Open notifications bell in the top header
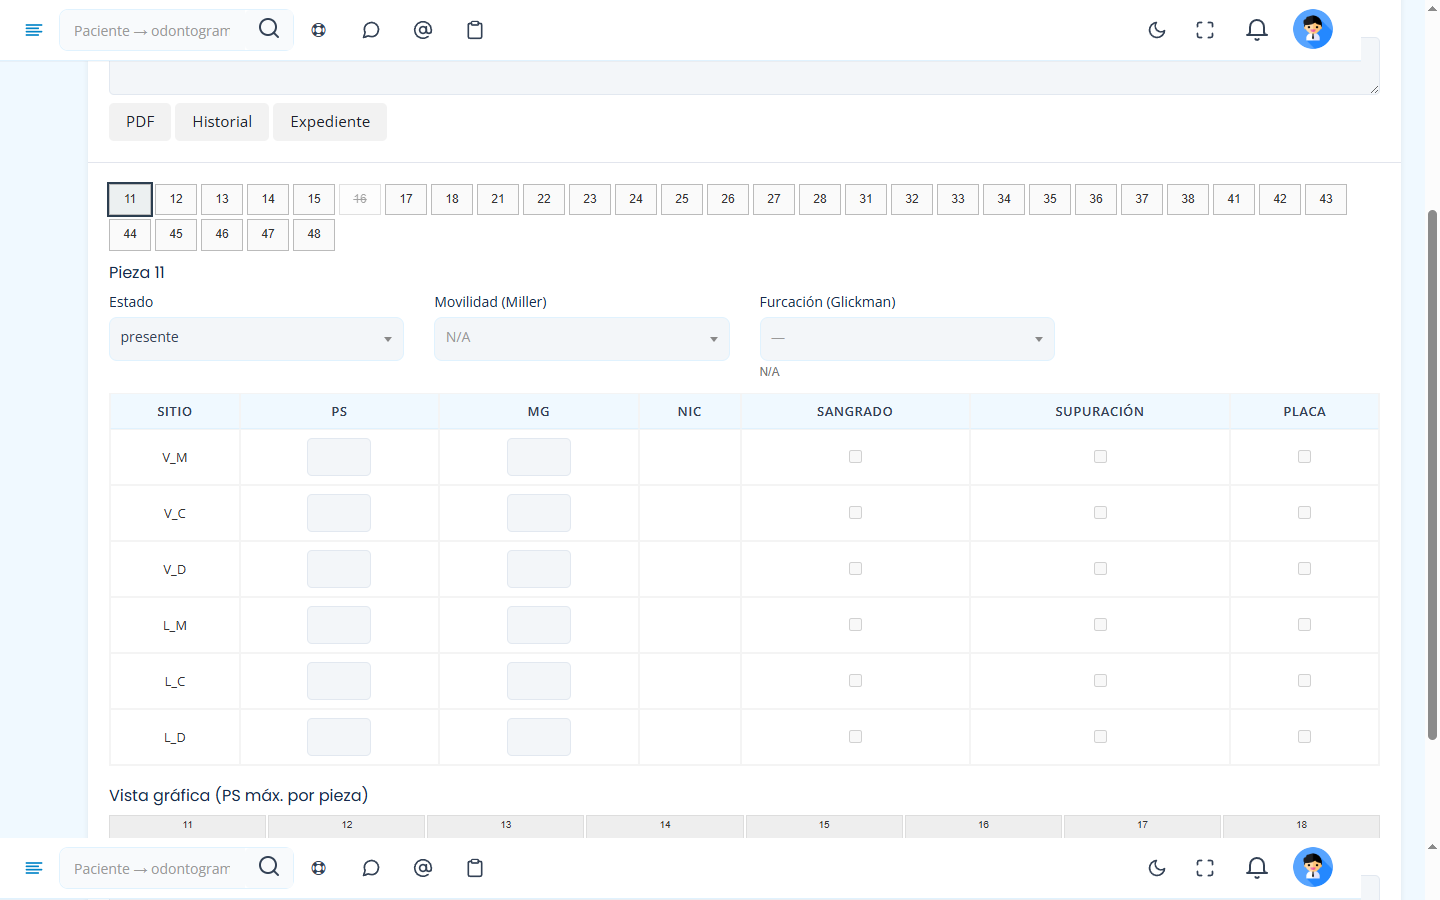 click(1257, 30)
